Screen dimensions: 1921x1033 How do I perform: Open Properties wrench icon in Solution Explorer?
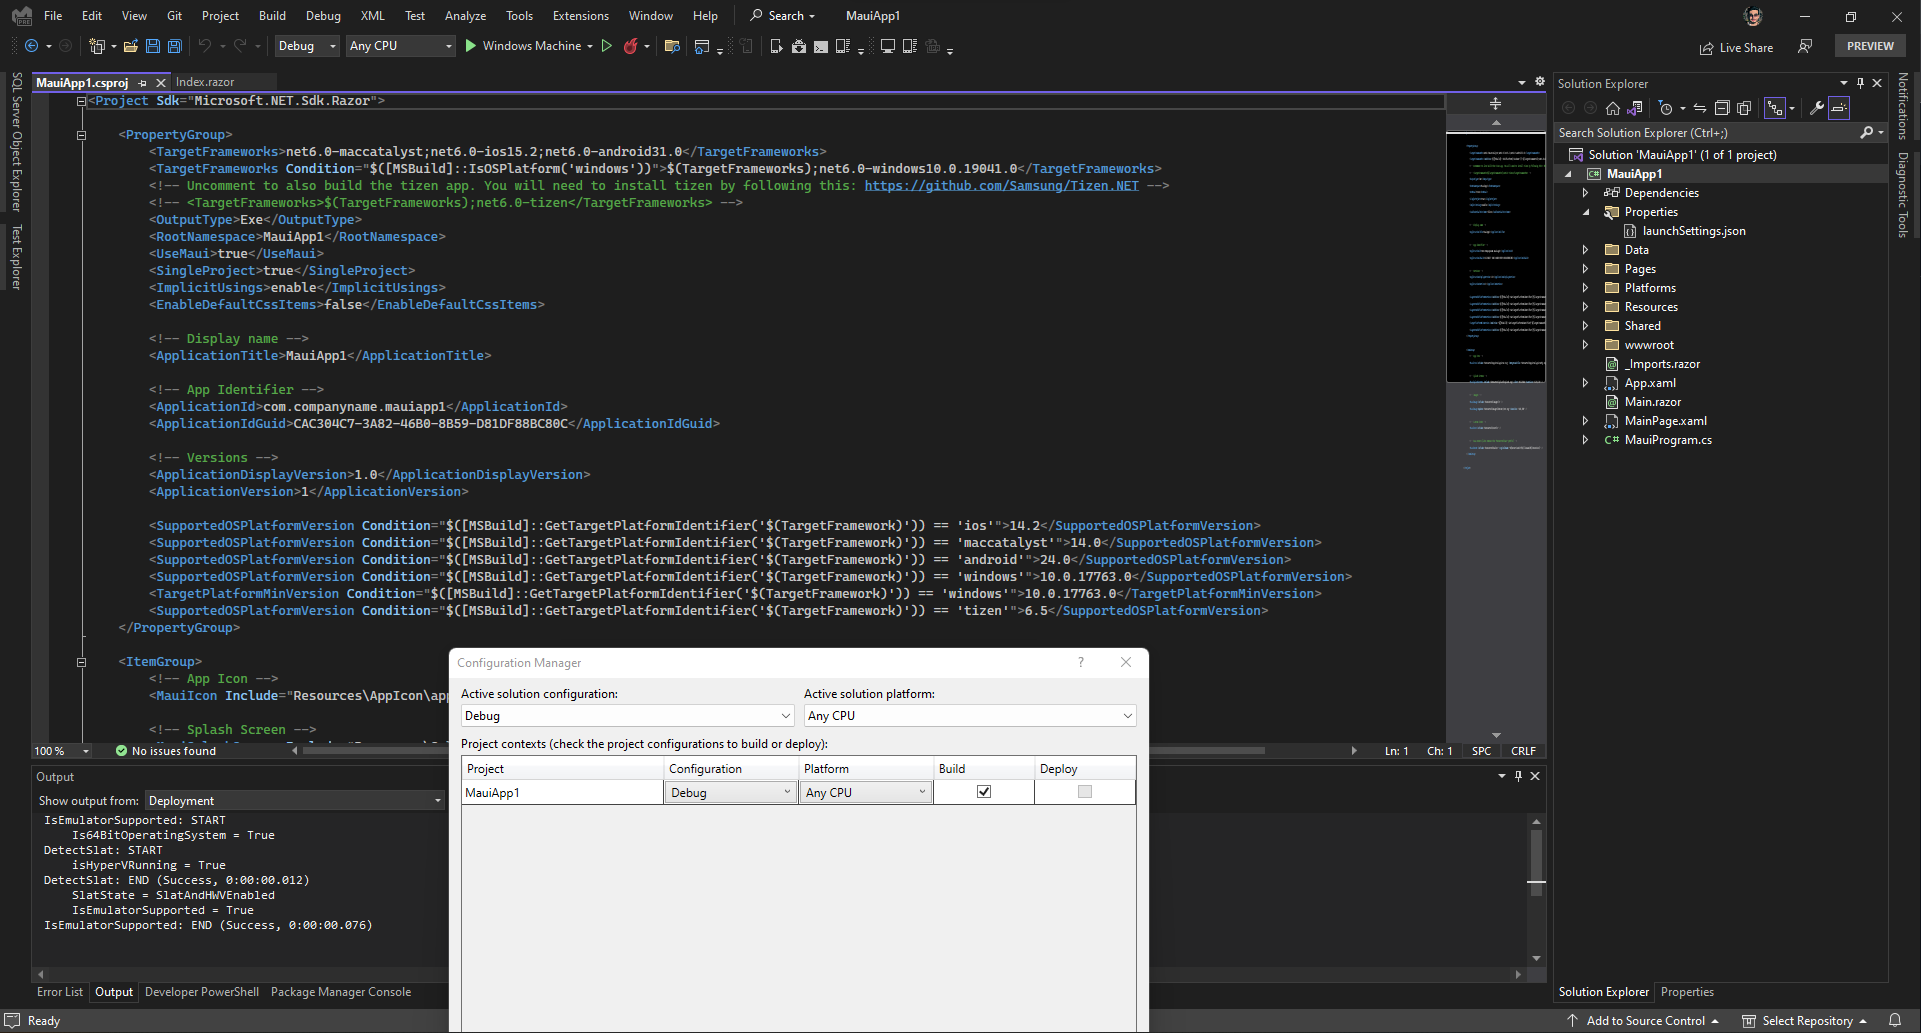(1817, 108)
